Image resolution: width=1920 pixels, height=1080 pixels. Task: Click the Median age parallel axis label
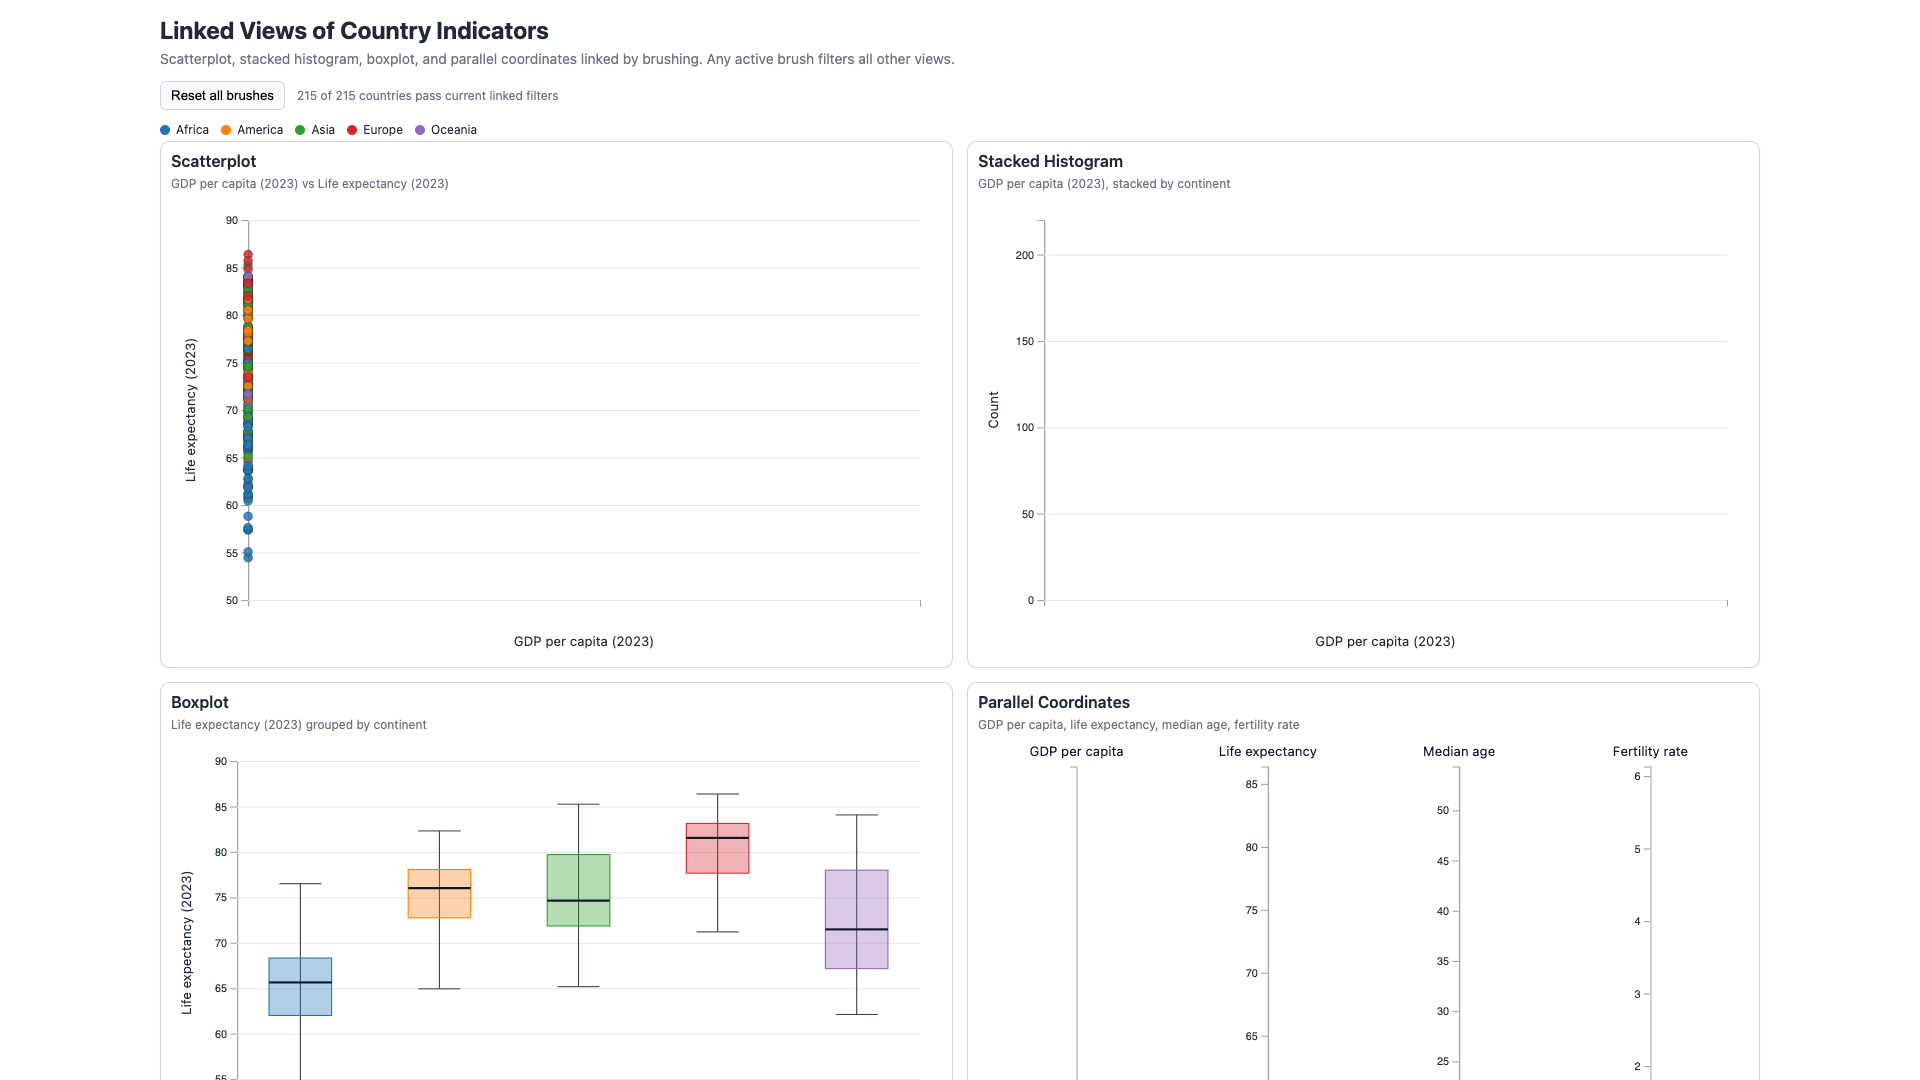[x=1459, y=751]
